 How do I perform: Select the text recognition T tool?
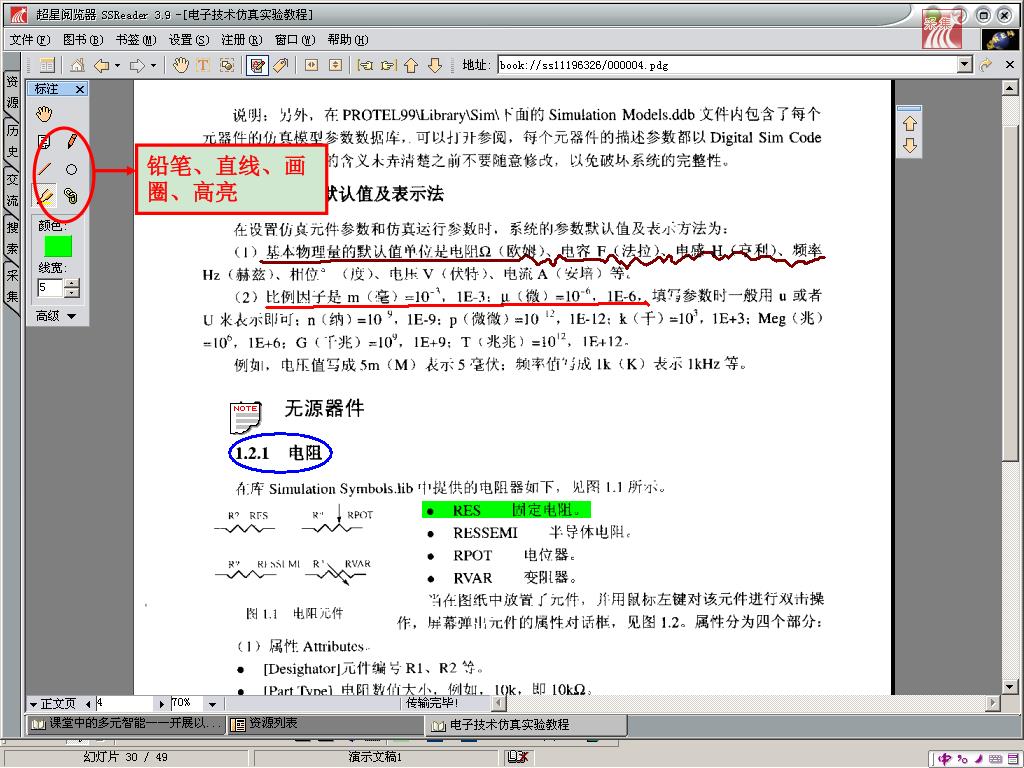[202, 65]
